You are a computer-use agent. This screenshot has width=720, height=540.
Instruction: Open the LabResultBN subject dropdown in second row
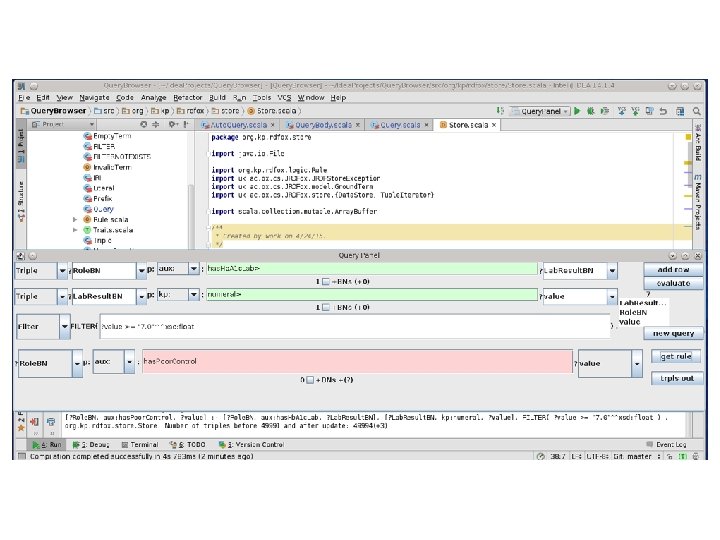[141, 297]
